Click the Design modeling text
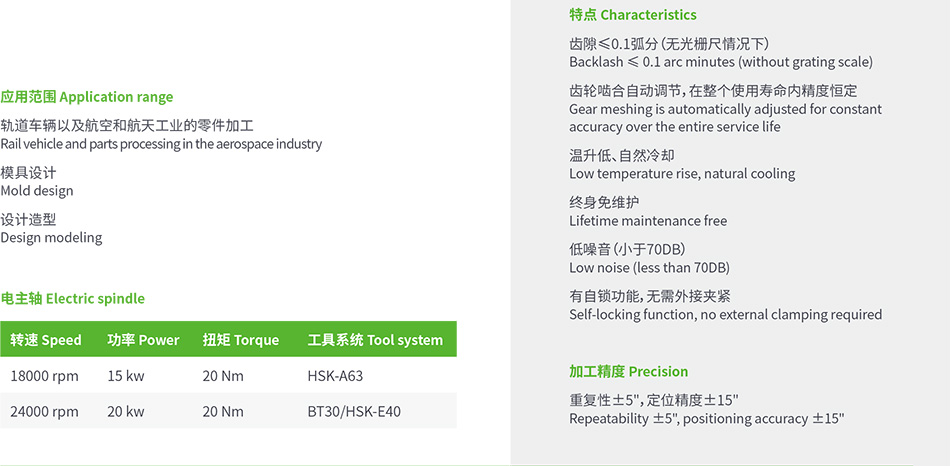Screen dimensions: 950x466 51,237
